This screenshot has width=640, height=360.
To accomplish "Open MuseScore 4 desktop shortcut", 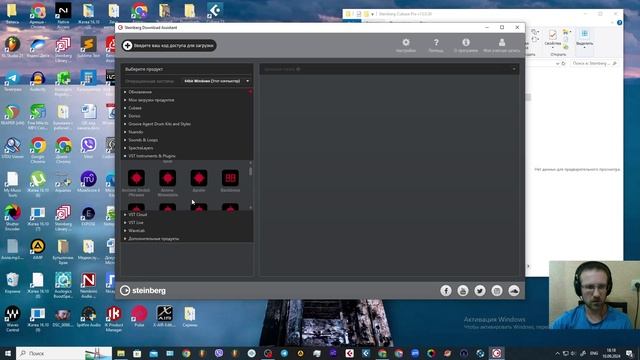I will (88, 181).
